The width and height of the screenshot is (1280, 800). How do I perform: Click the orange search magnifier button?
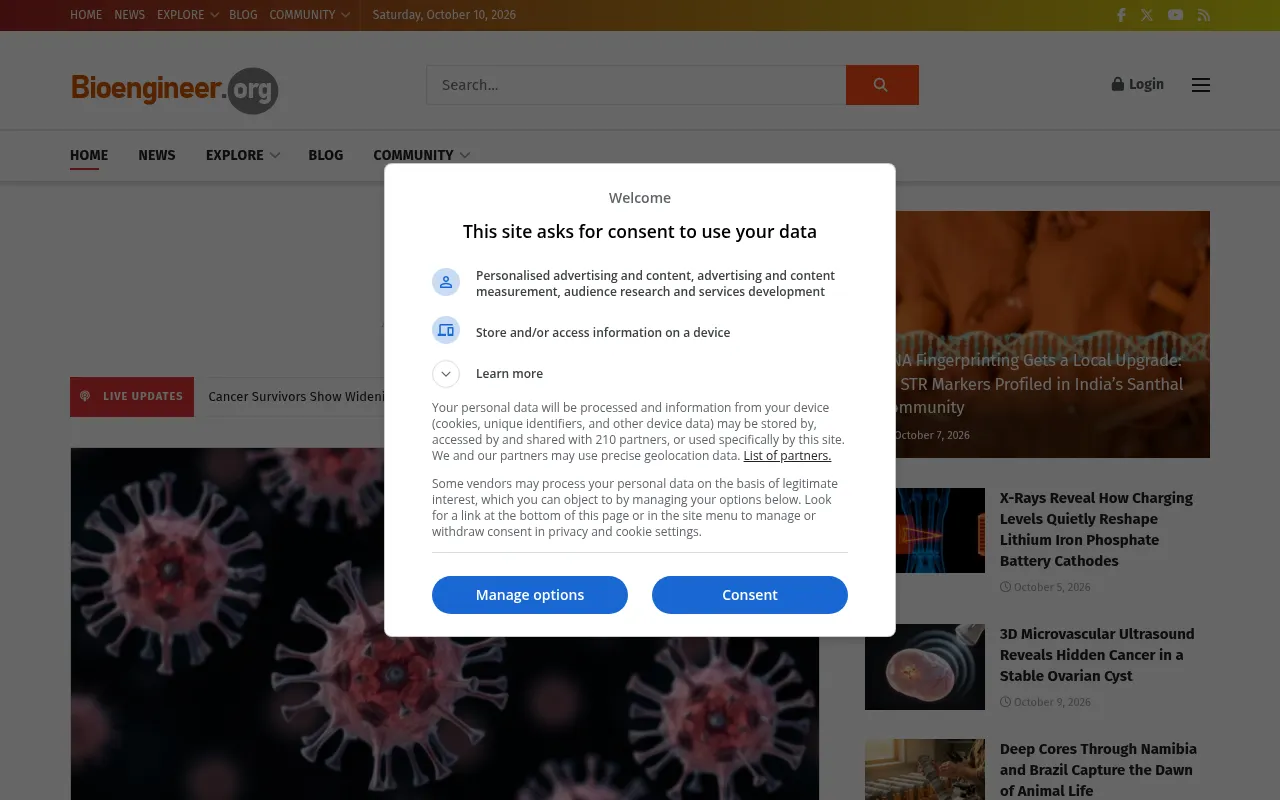click(x=882, y=85)
